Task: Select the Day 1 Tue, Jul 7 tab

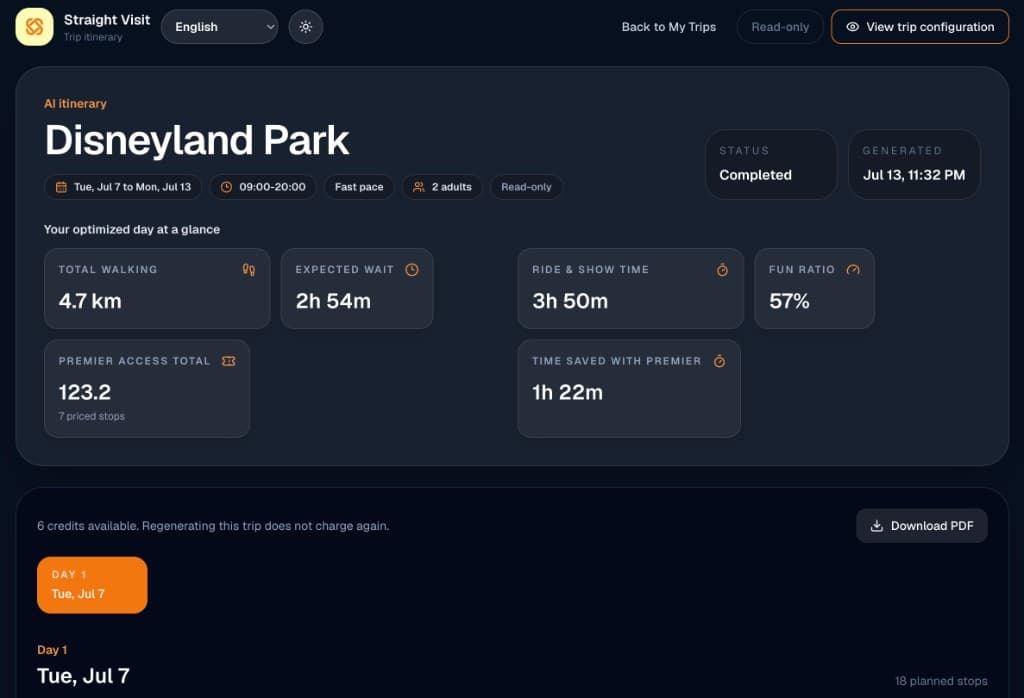Action: coord(92,585)
